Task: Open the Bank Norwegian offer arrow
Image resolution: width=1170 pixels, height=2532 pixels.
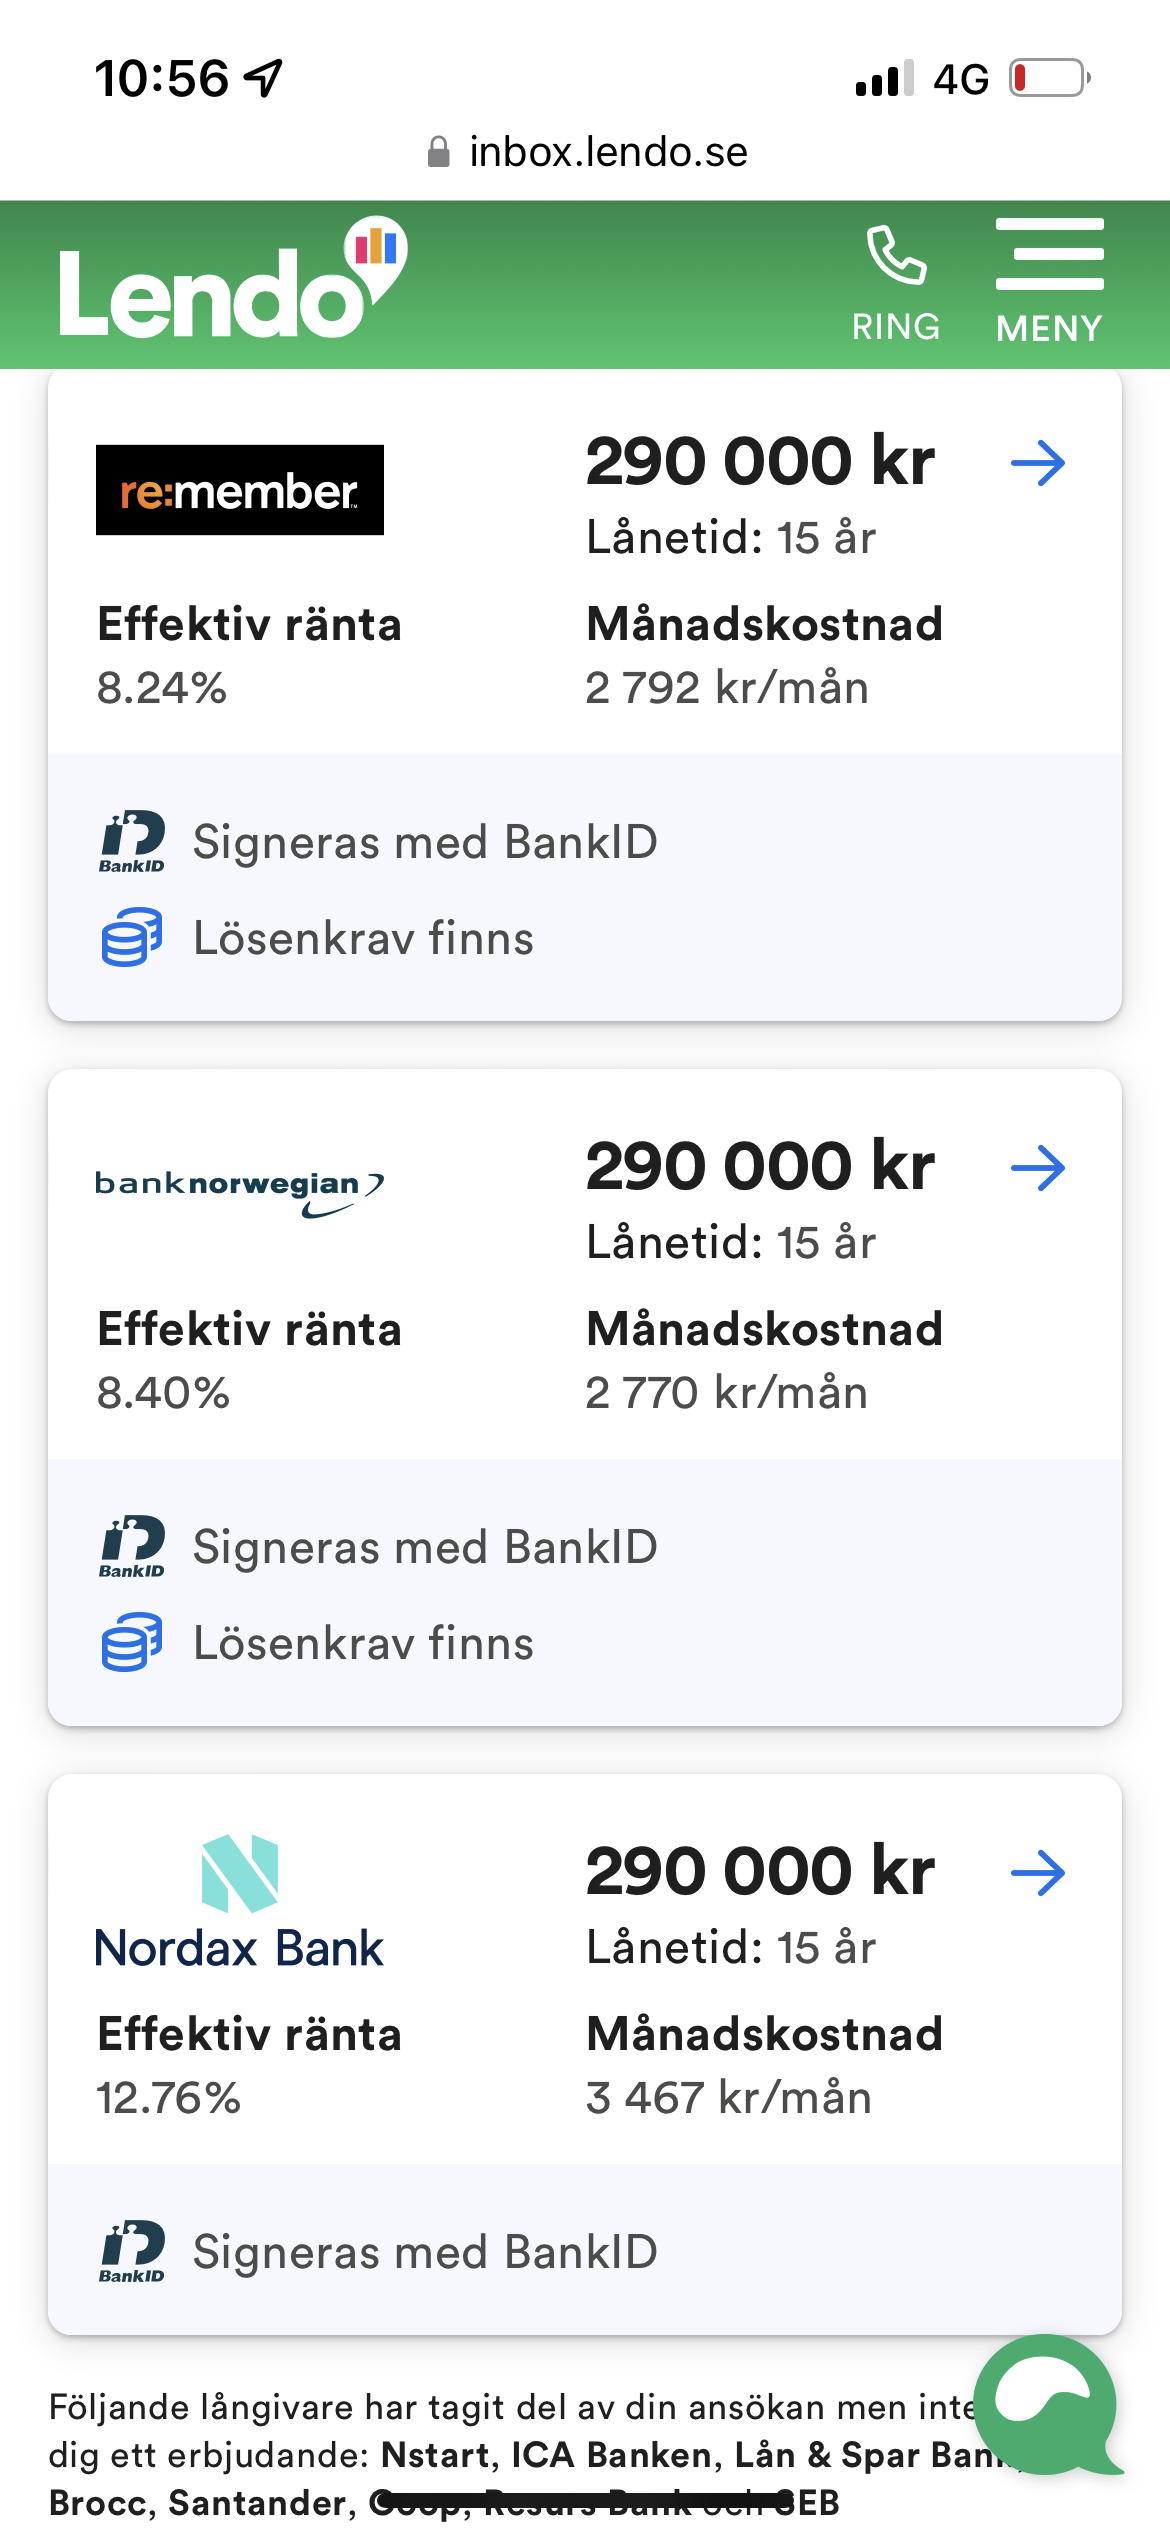Action: 1038,1168
